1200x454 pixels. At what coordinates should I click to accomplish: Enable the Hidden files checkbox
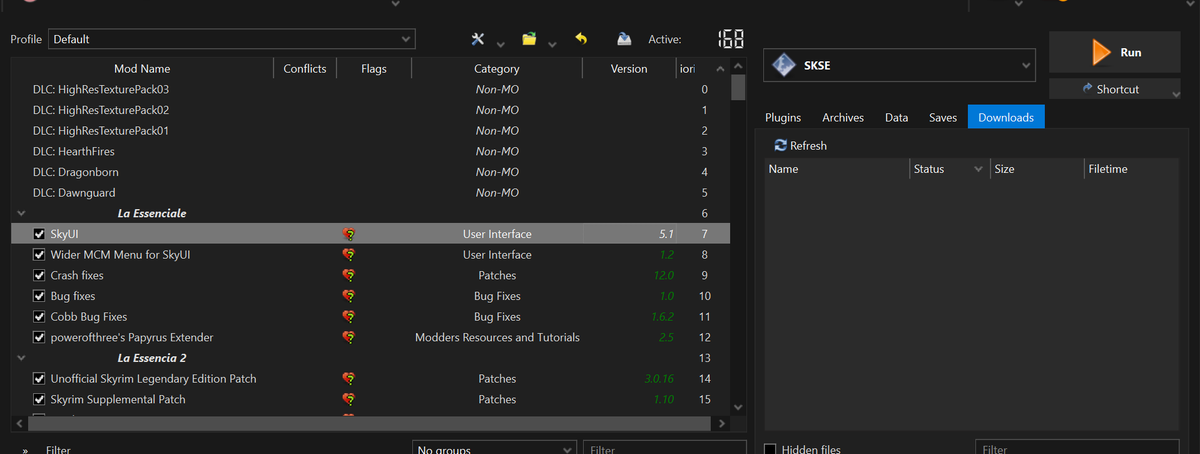770,449
